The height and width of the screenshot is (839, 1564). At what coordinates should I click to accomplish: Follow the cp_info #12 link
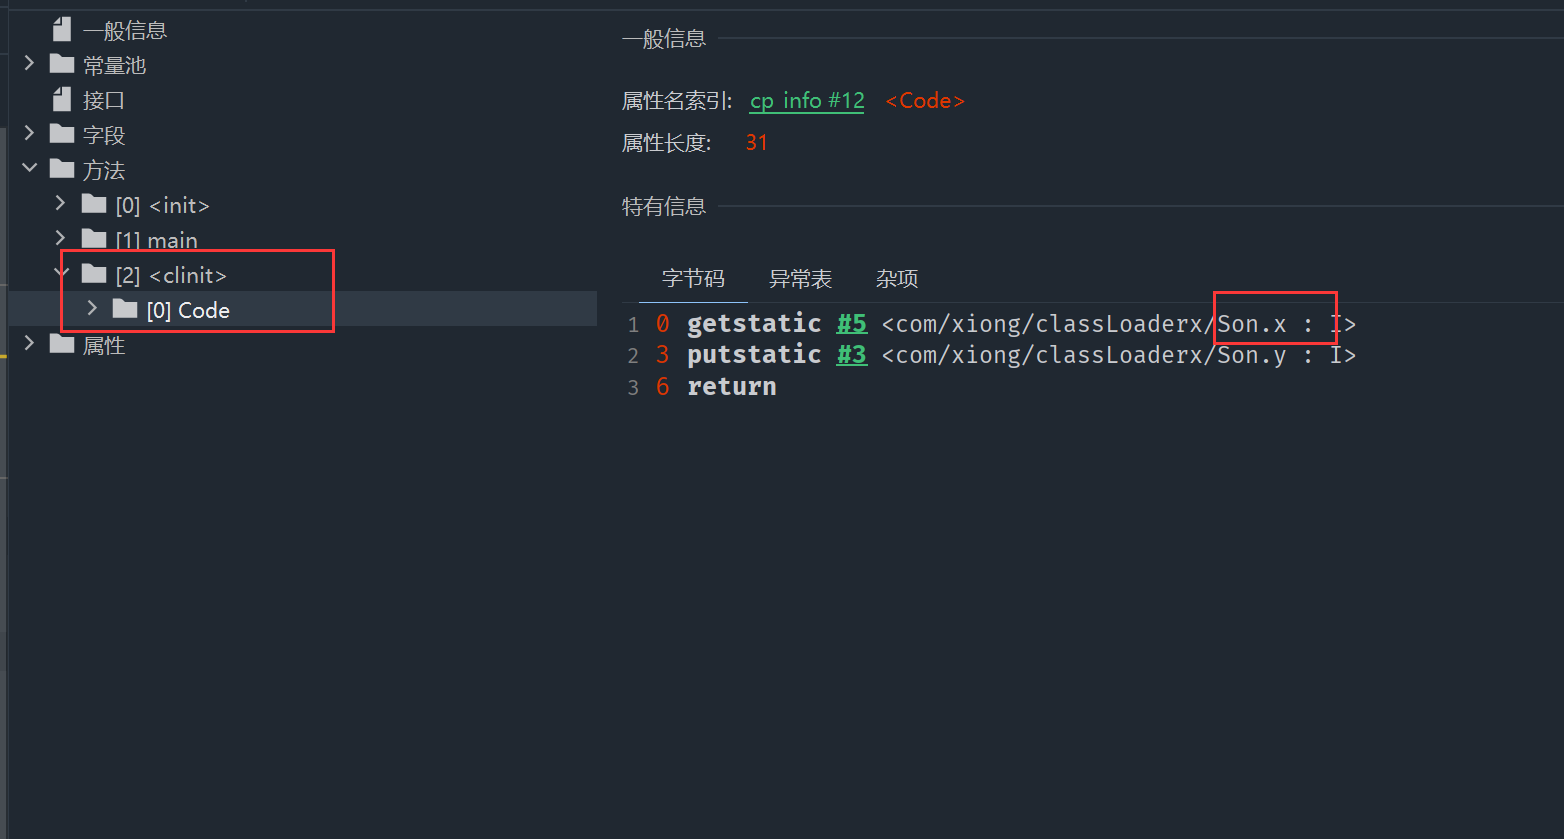[806, 101]
